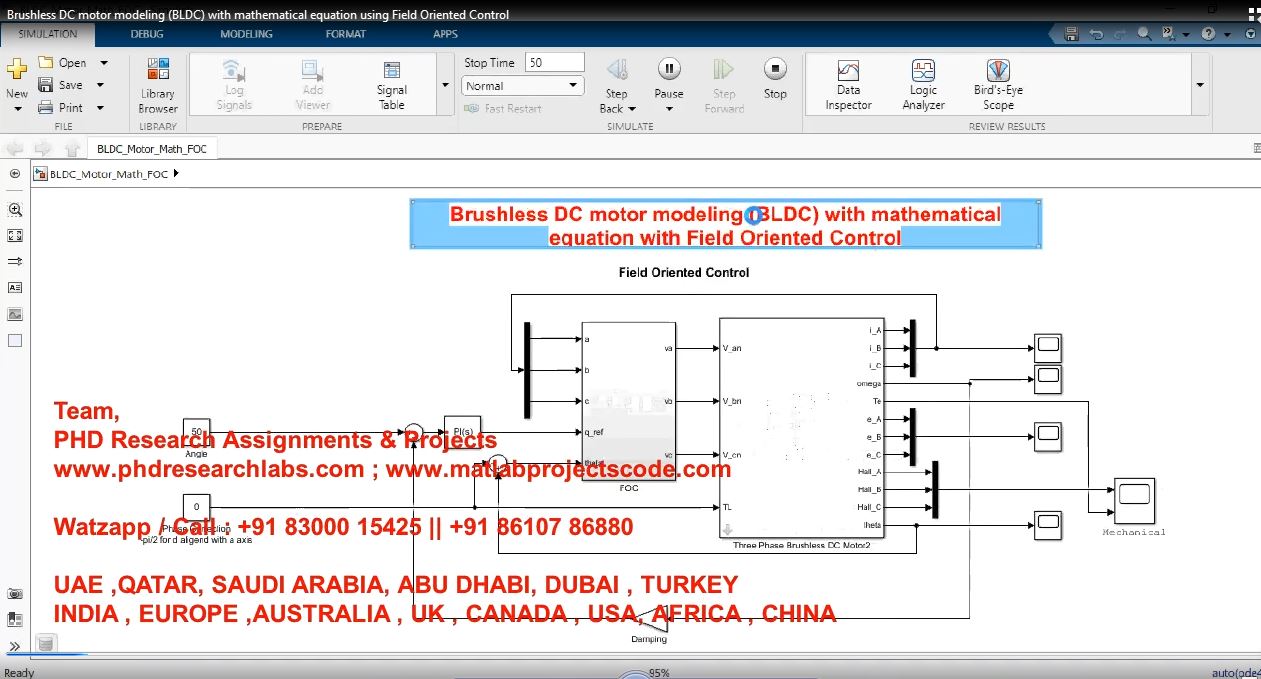Open the Signal Table
1261x679 pixels.
391,85
